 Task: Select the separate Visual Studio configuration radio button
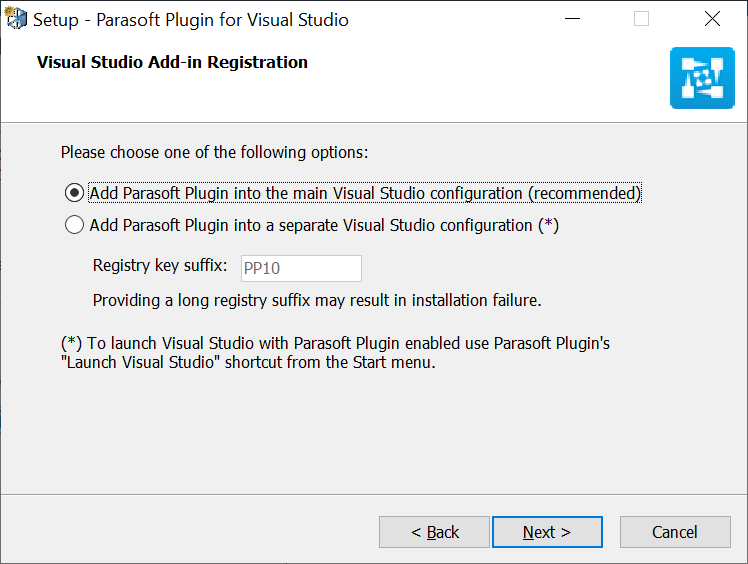point(74,224)
